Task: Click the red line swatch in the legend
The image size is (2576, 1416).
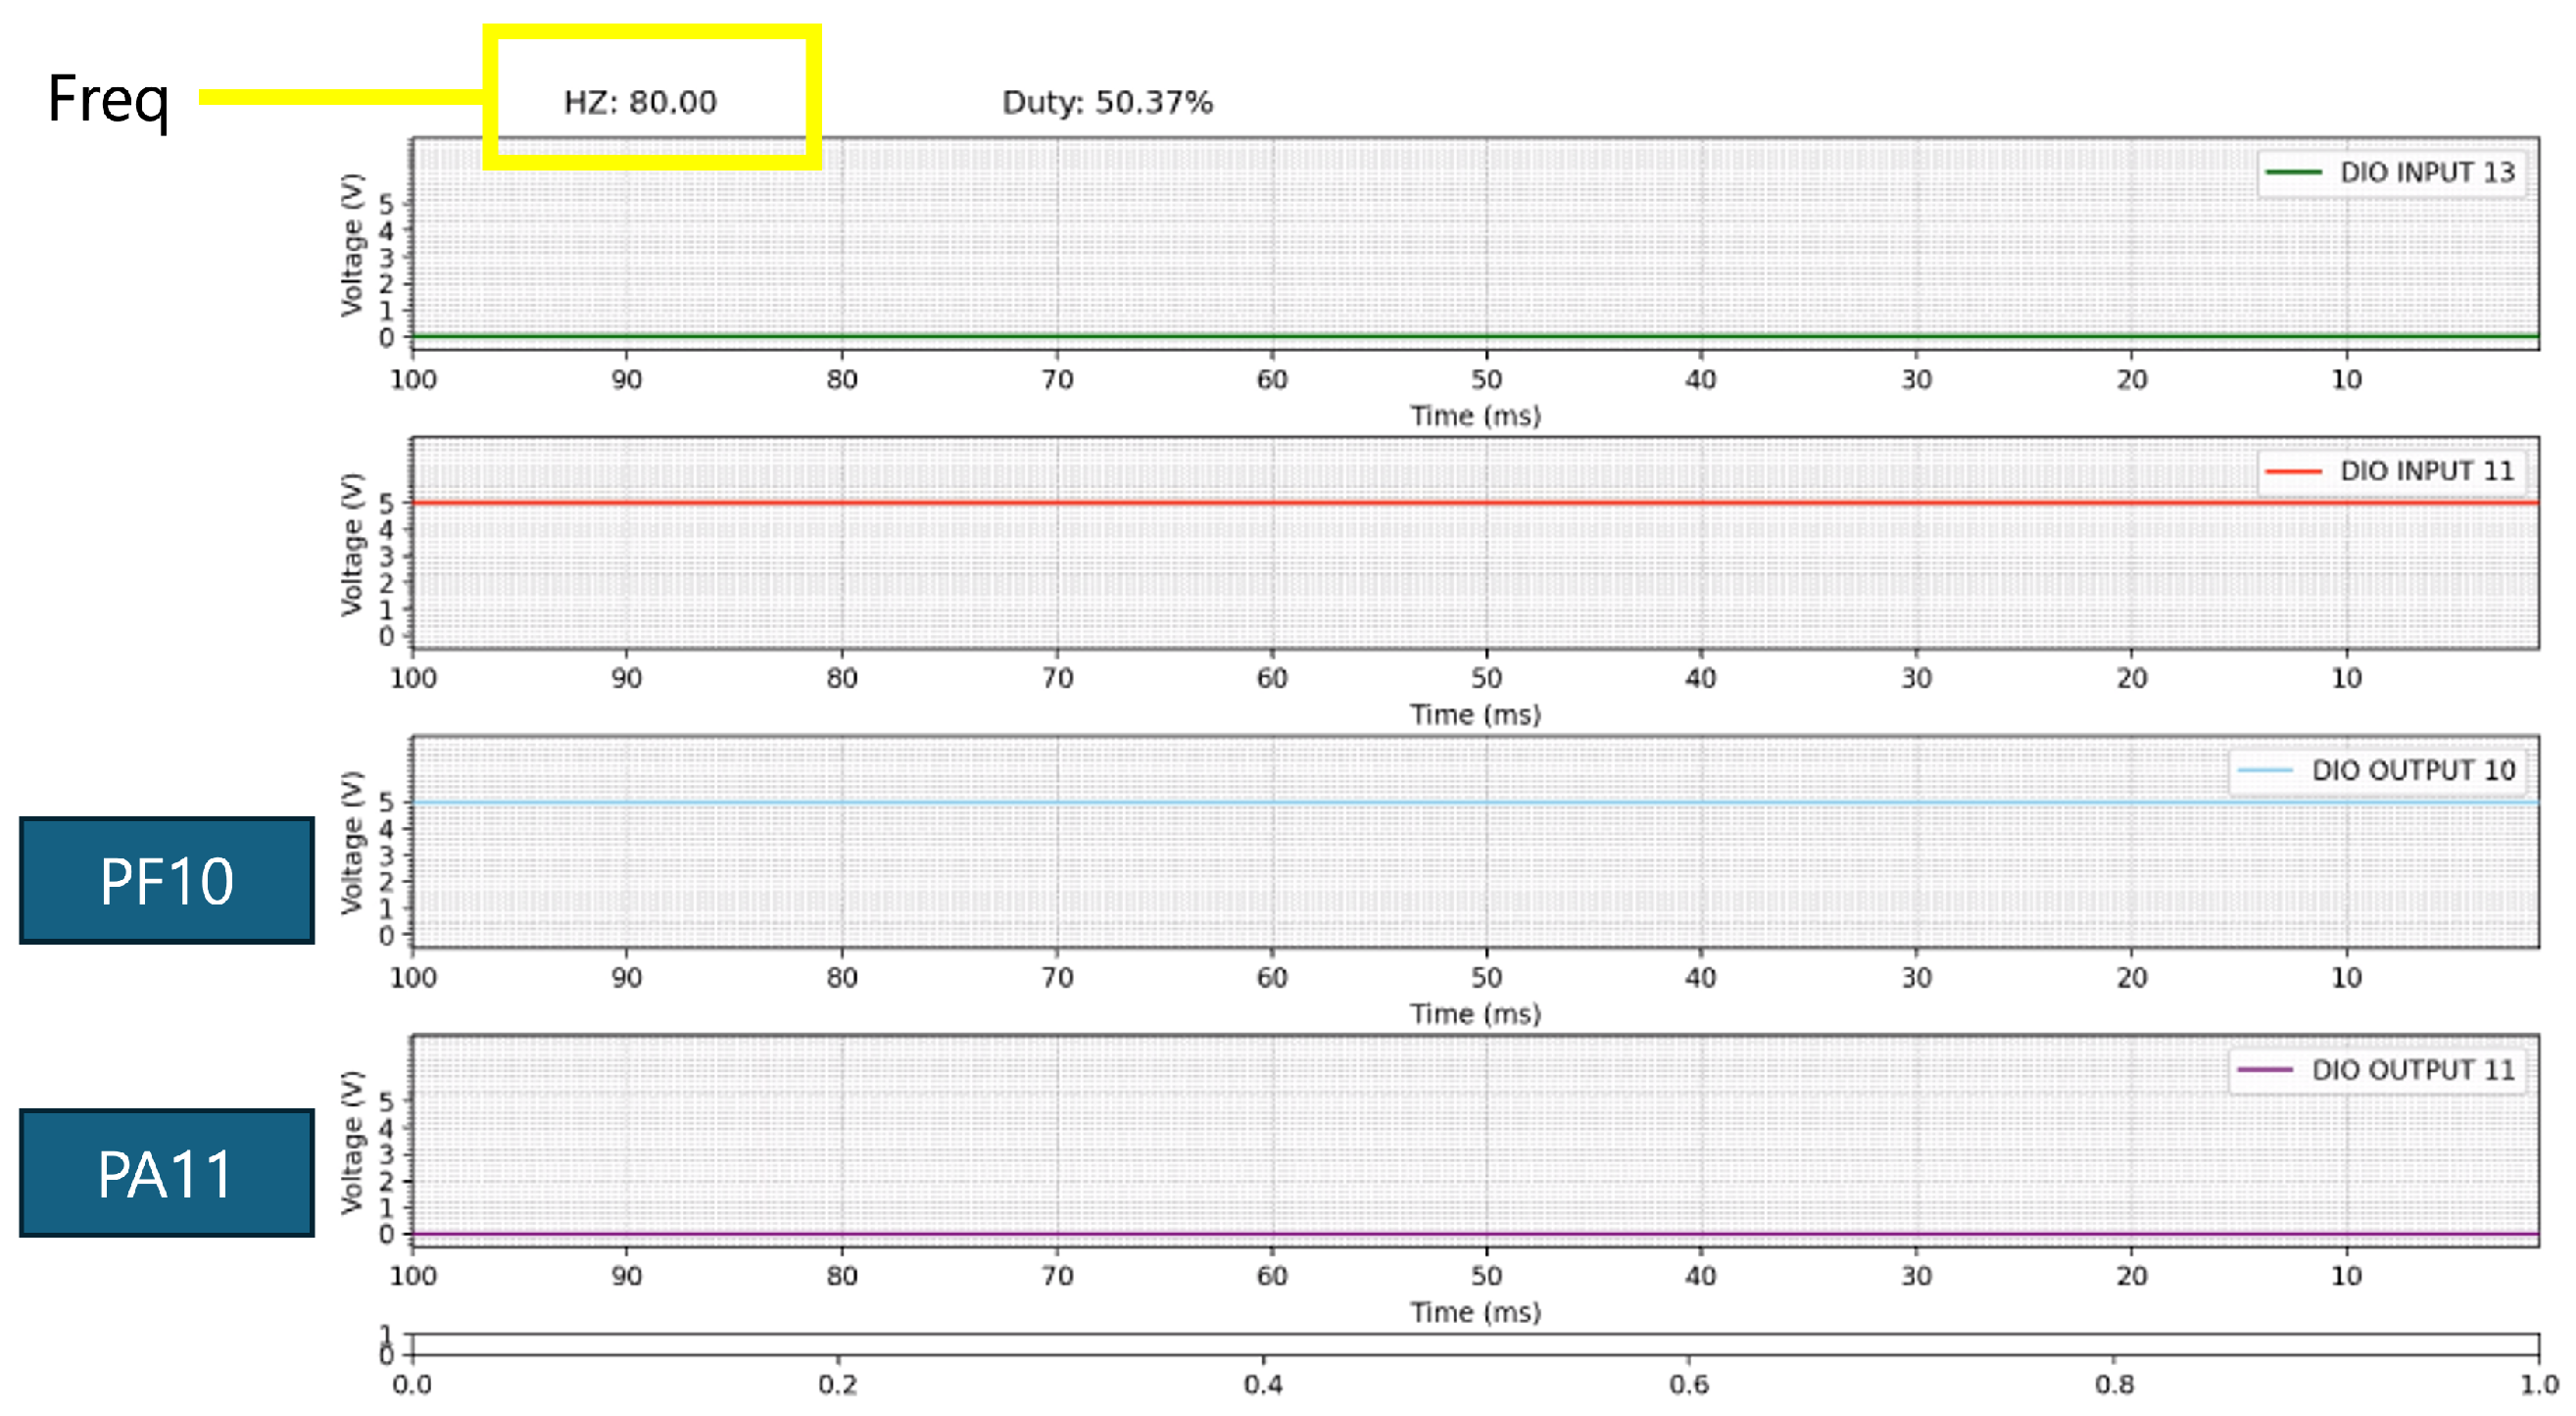Action: (x=2292, y=471)
